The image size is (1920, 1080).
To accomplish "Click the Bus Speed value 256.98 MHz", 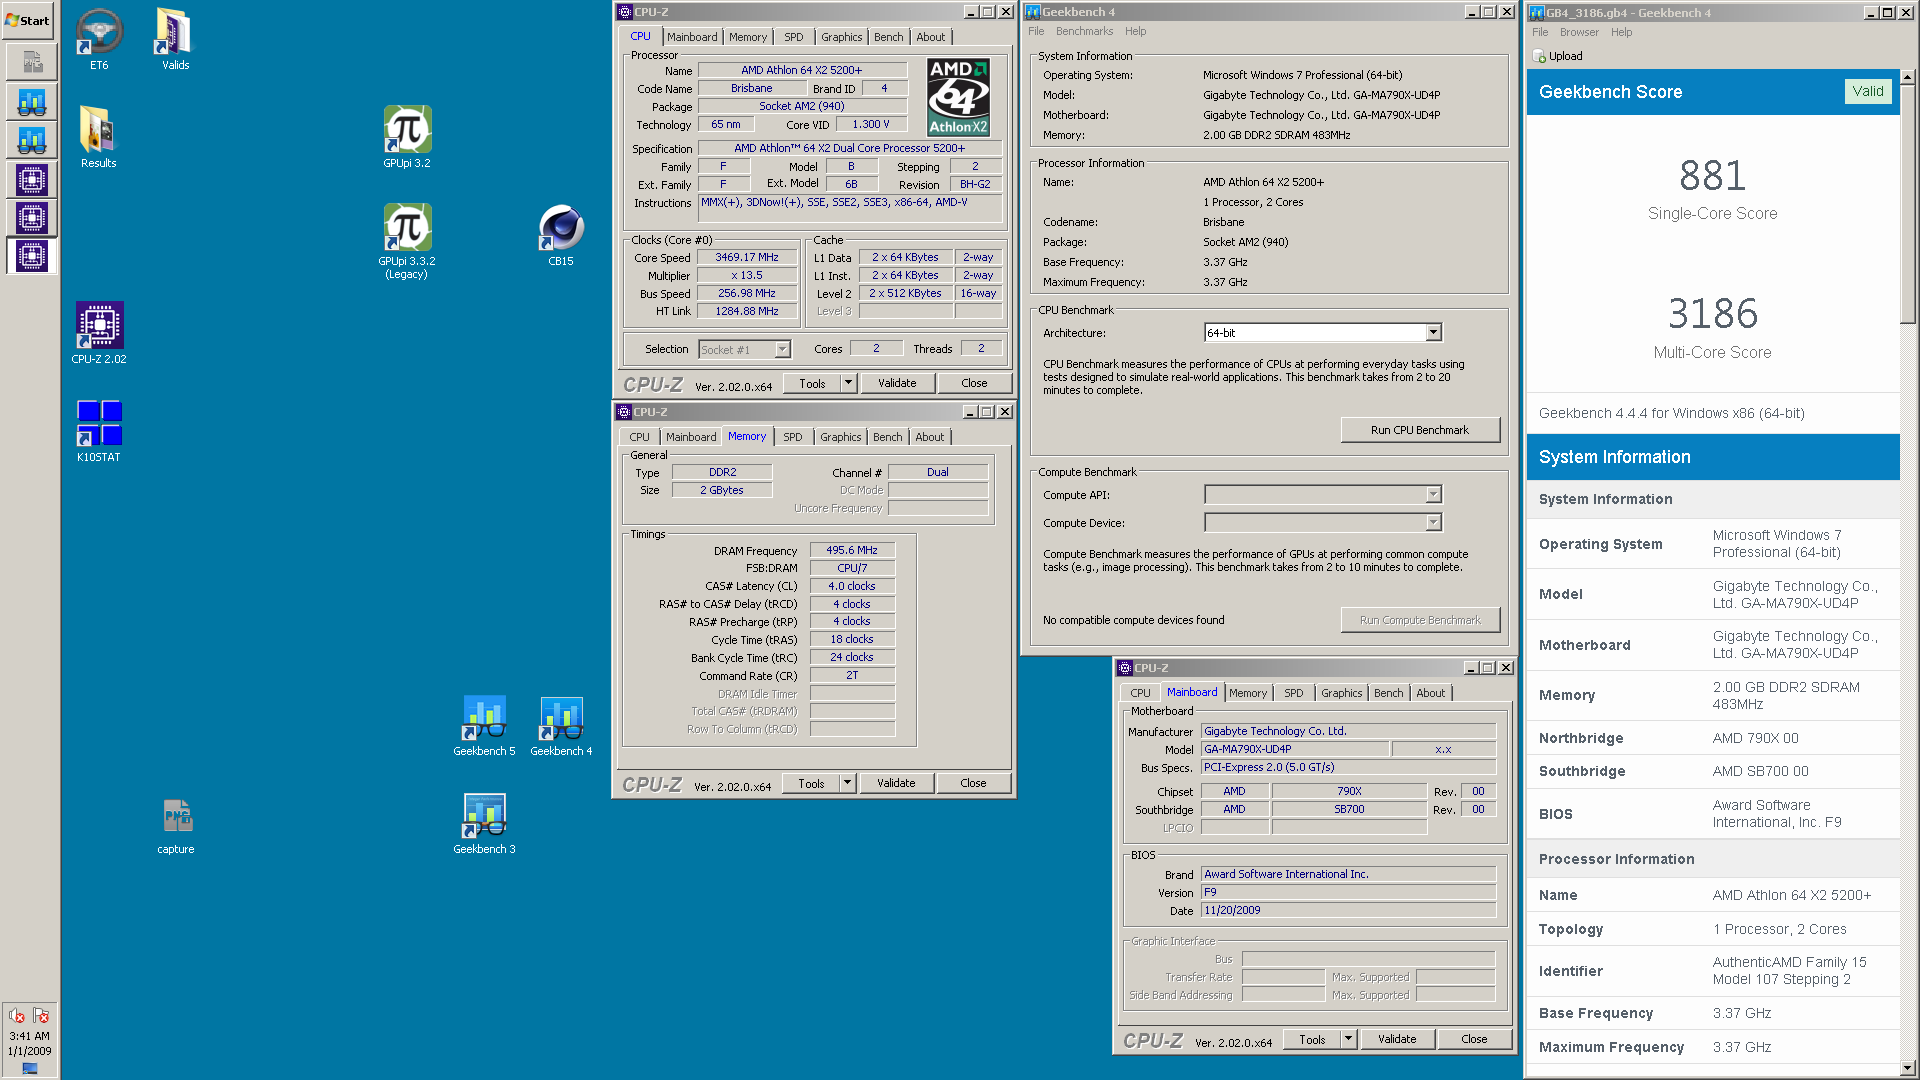I will (747, 293).
